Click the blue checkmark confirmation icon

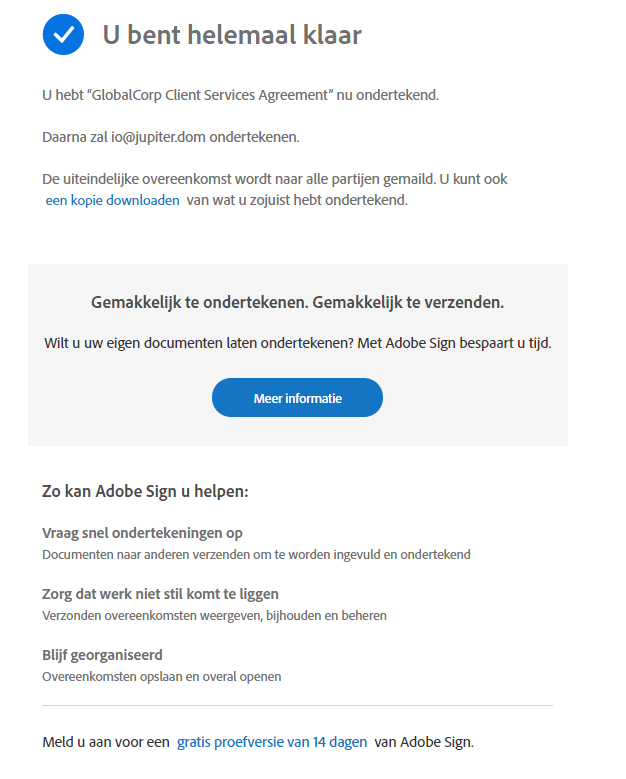(x=63, y=35)
